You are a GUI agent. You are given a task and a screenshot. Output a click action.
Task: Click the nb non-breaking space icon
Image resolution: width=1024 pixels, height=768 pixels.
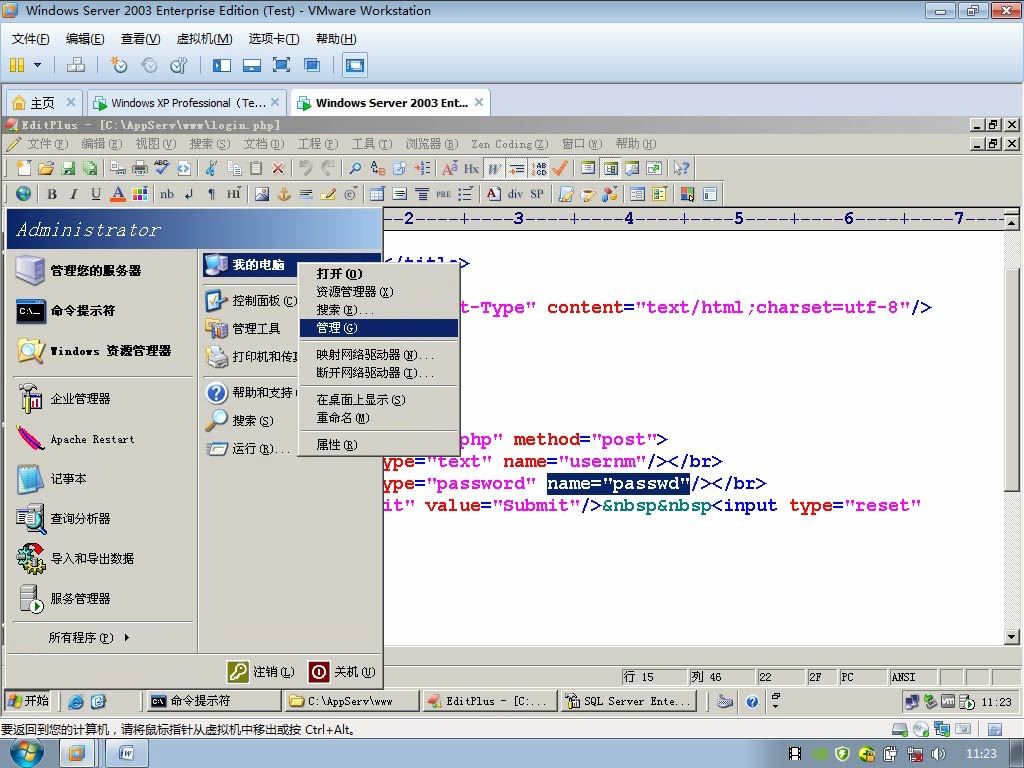click(167, 194)
